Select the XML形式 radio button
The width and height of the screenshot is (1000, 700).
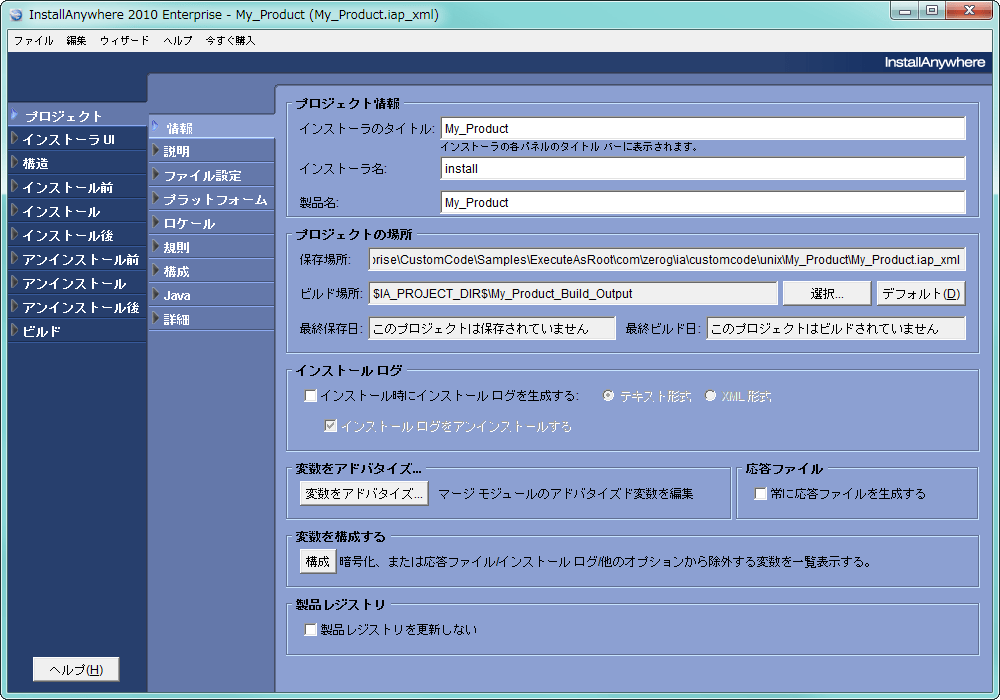[x=710, y=394]
